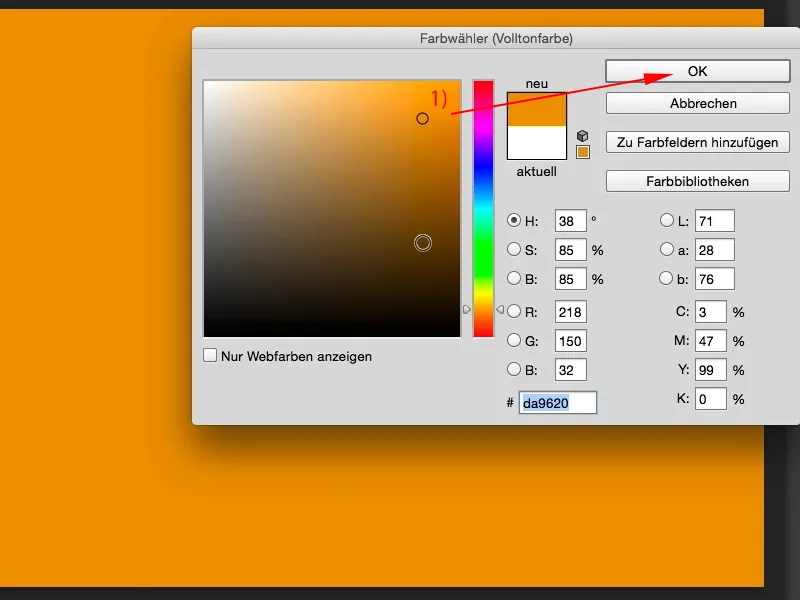Click the M magenta field 47
This screenshot has width=800, height=600.
[x=711, y=341]
